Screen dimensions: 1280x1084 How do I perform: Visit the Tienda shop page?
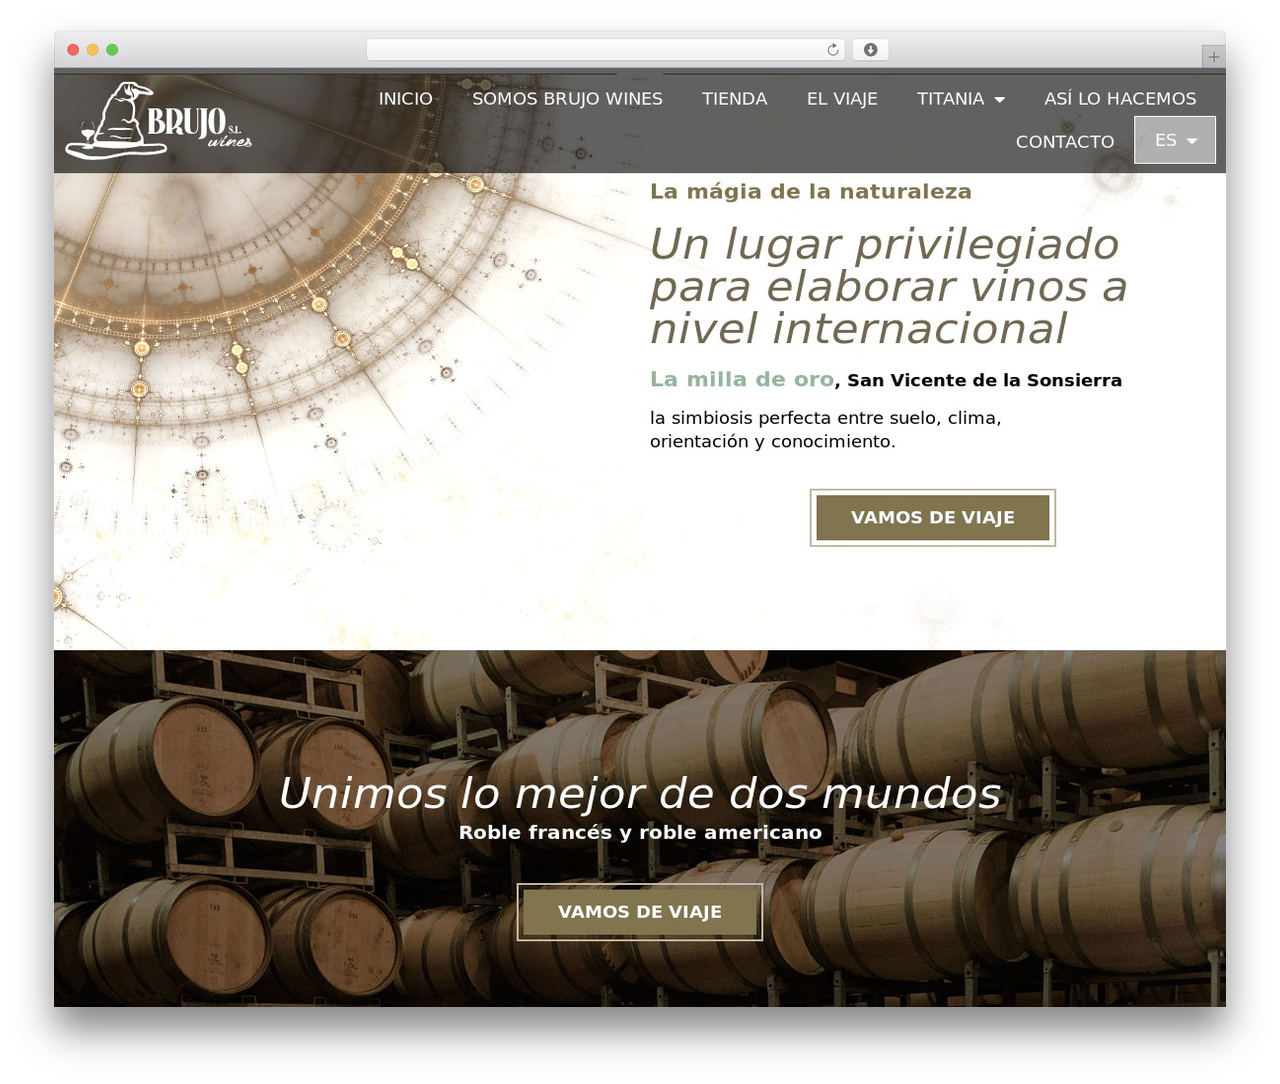coord(735,99)
